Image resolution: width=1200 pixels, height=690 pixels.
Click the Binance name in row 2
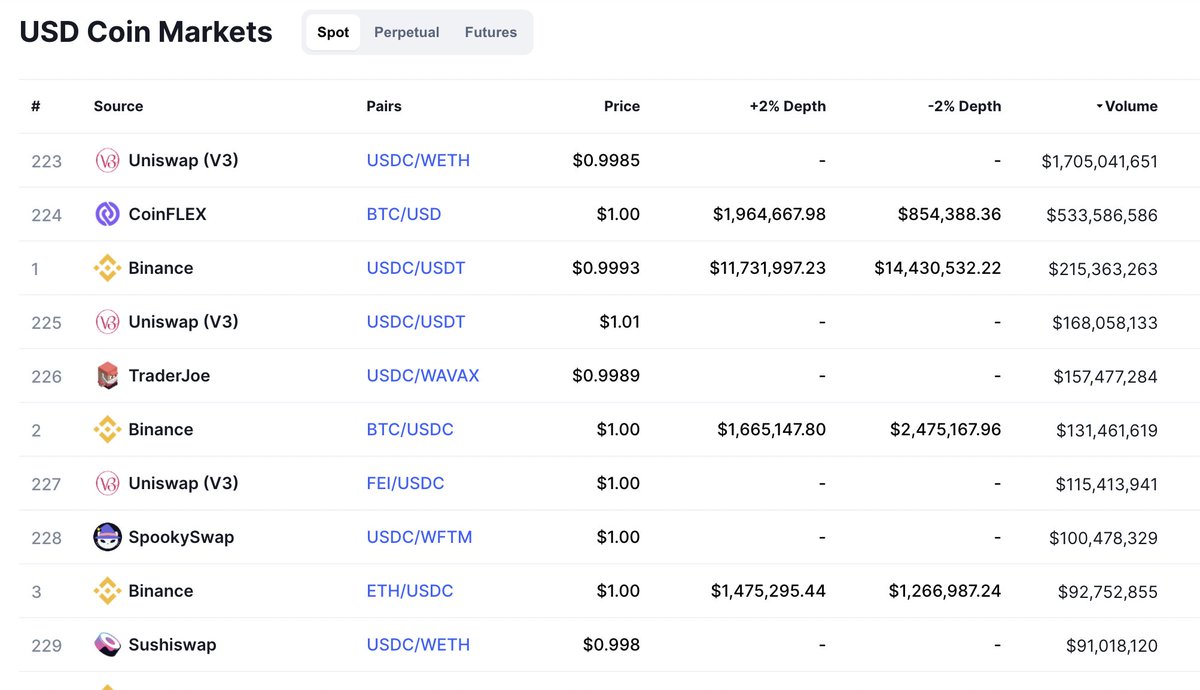click(161, 430)
